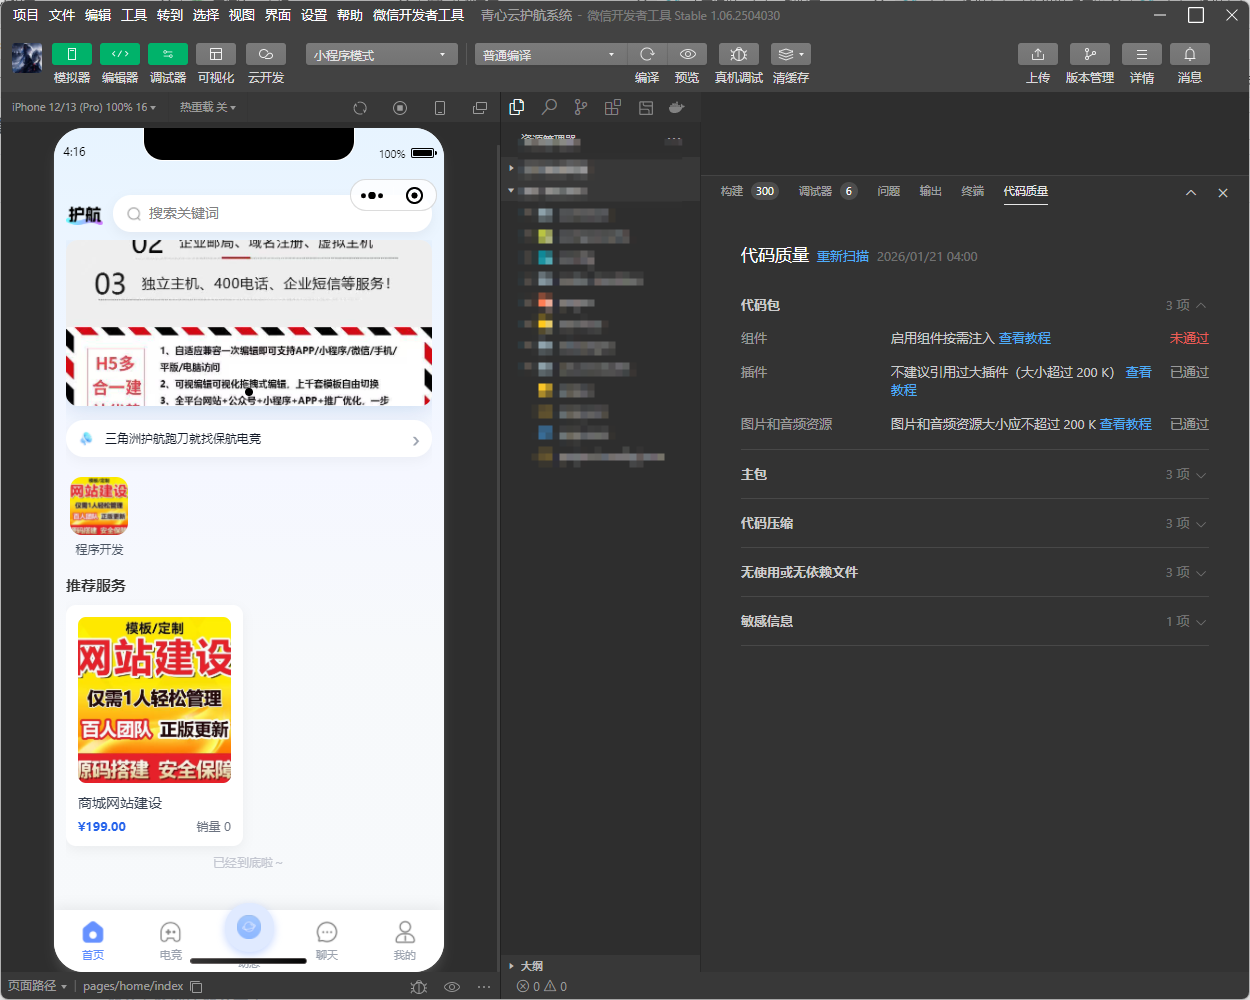Open the search icon in the editor sidebar
The width and height of the screenshot is (1250, 1000).
pyautogui.click(x=549, y=107)
